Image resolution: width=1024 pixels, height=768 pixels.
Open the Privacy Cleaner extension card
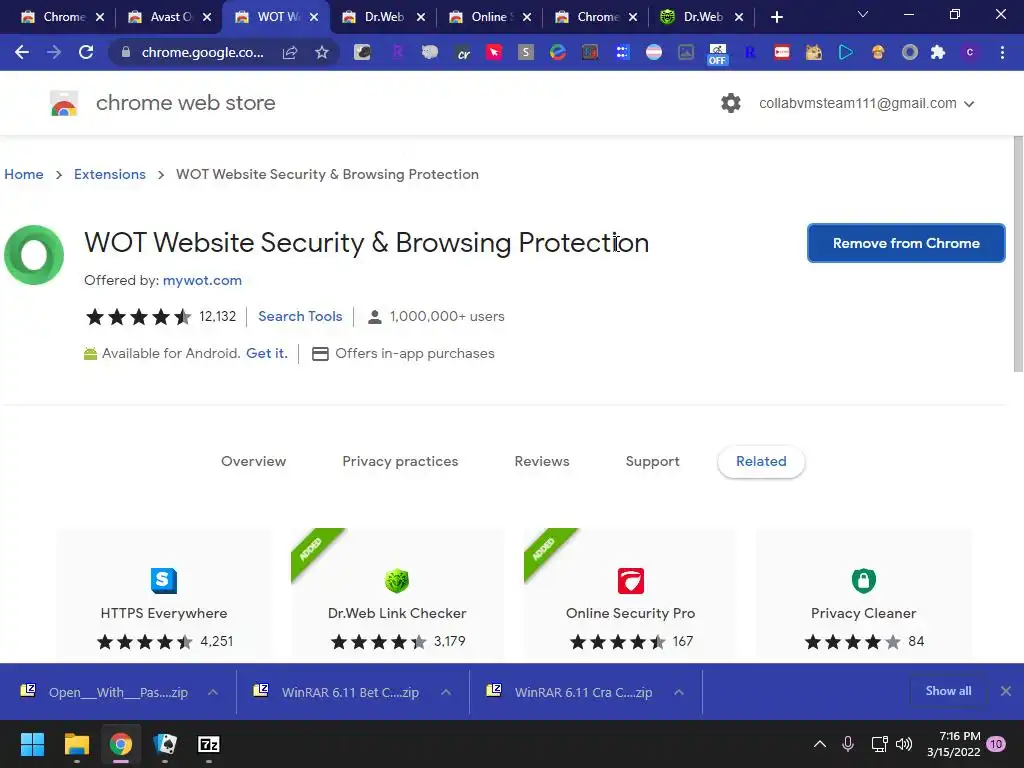[863, 594]
